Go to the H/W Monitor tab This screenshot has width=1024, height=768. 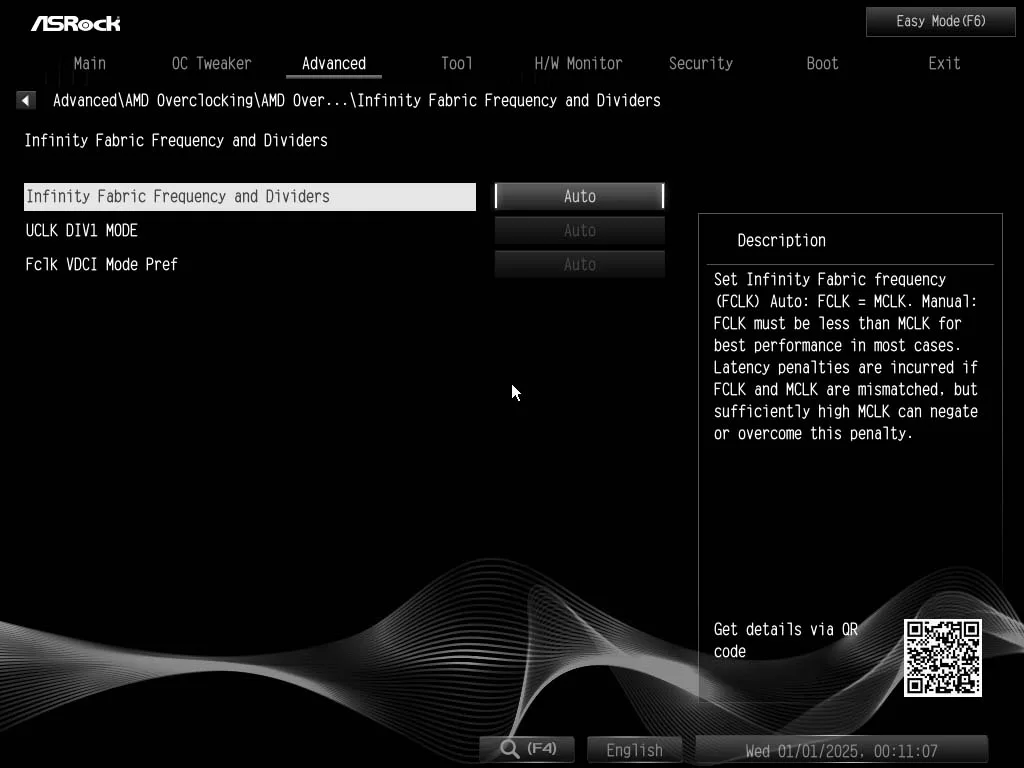[x=578, y=63]
